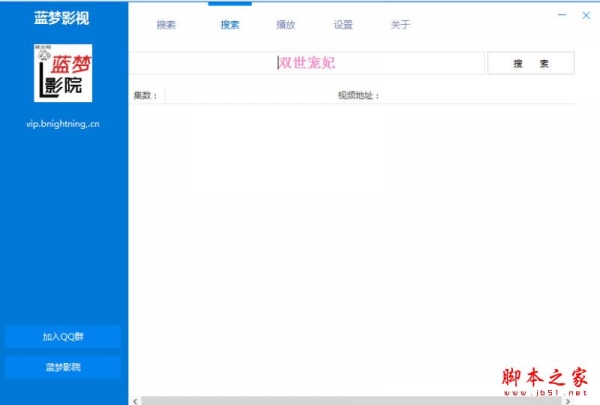Image resolution: width=600 pixels, height=405 pixels.
Task: Click the 集数 column header
Action: coord(146,96)
